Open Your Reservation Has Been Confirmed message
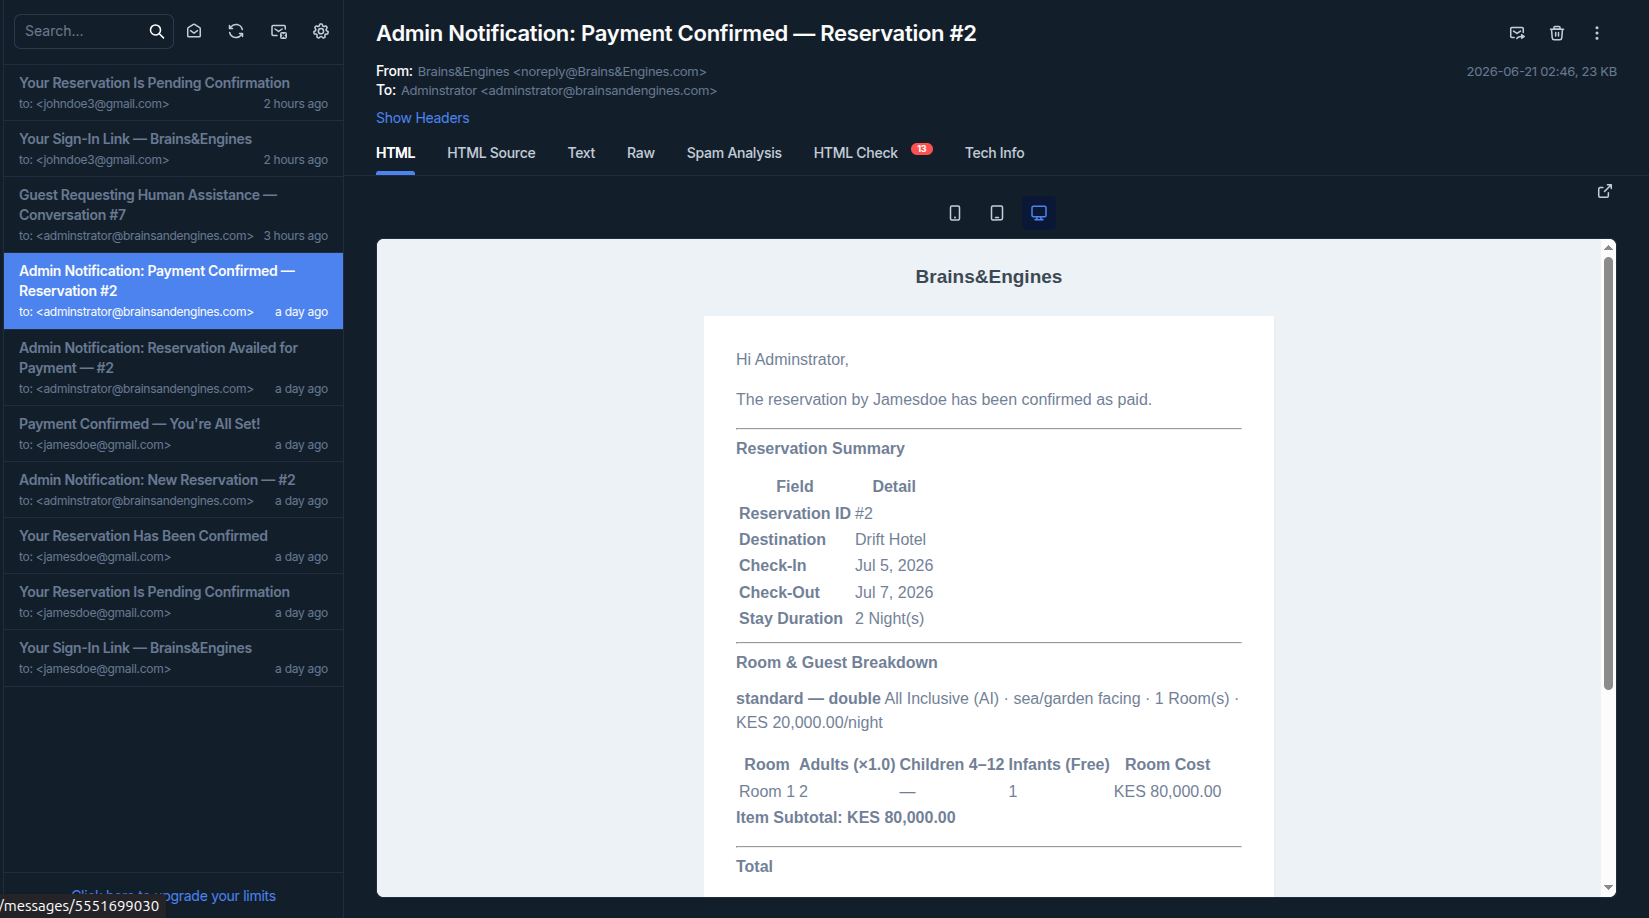The image size is (1649, 918). [x=174, y=546]
